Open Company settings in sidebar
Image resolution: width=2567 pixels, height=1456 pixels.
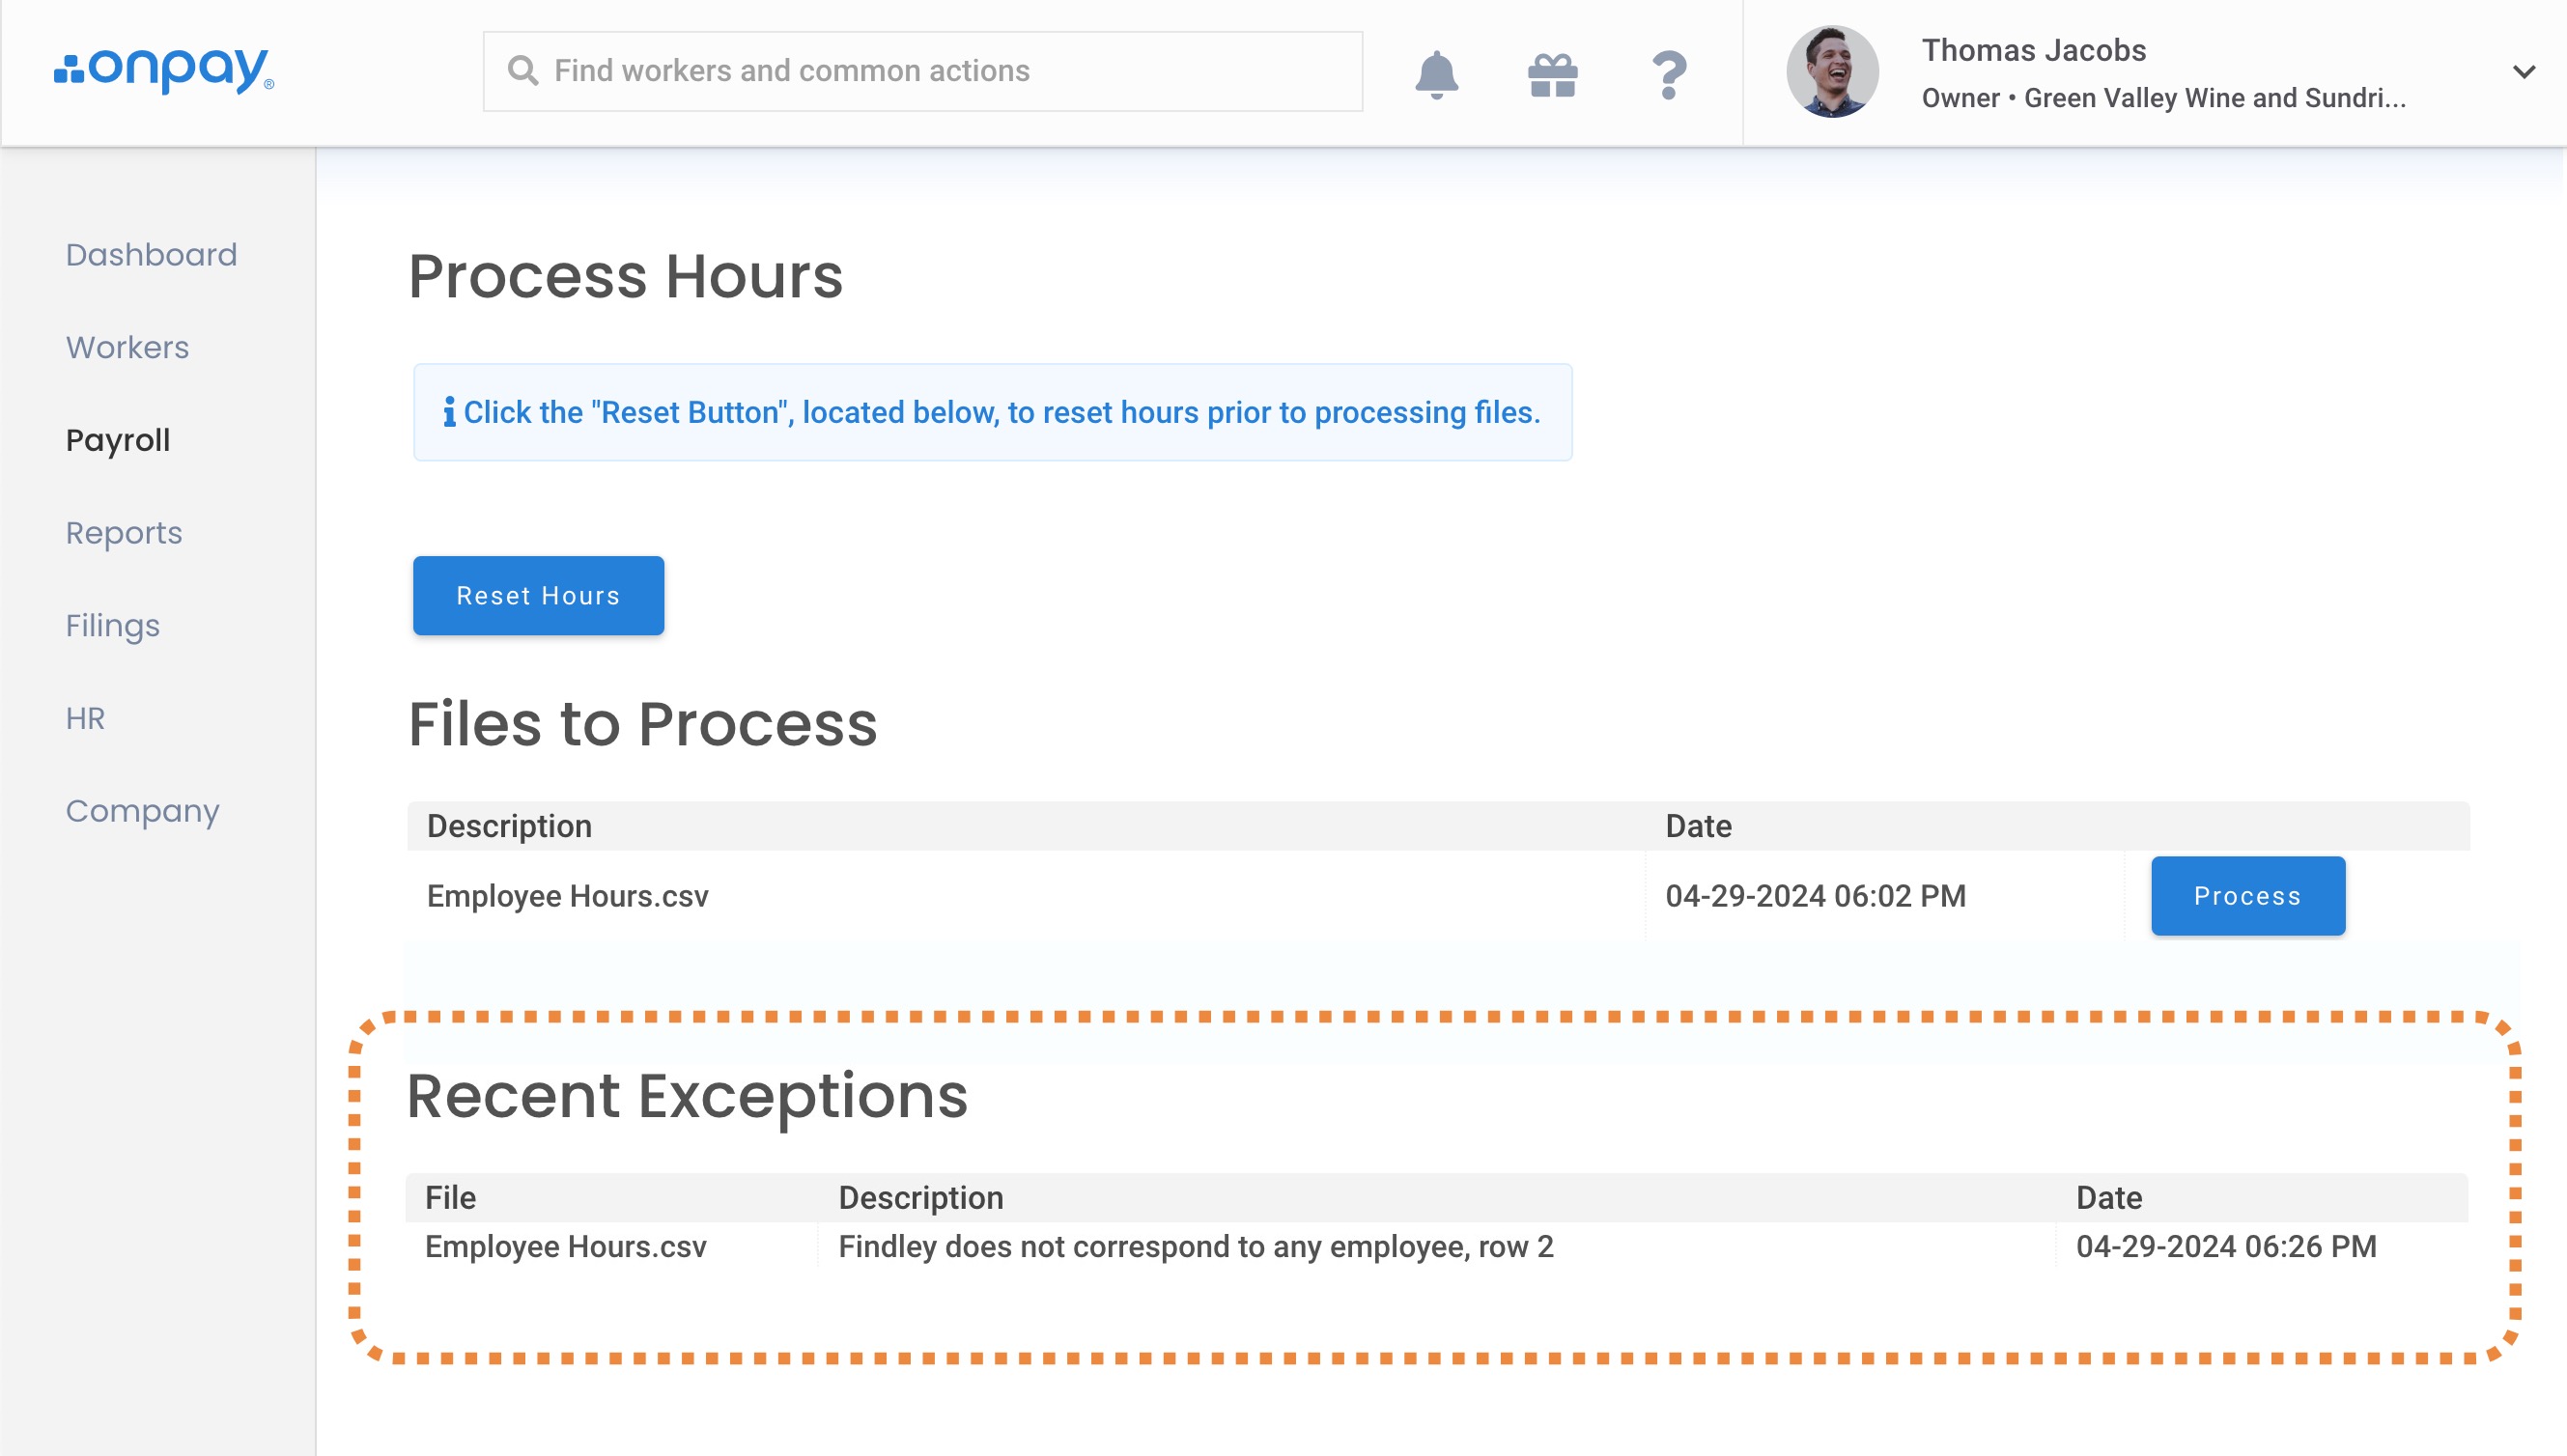pos(142,810)
